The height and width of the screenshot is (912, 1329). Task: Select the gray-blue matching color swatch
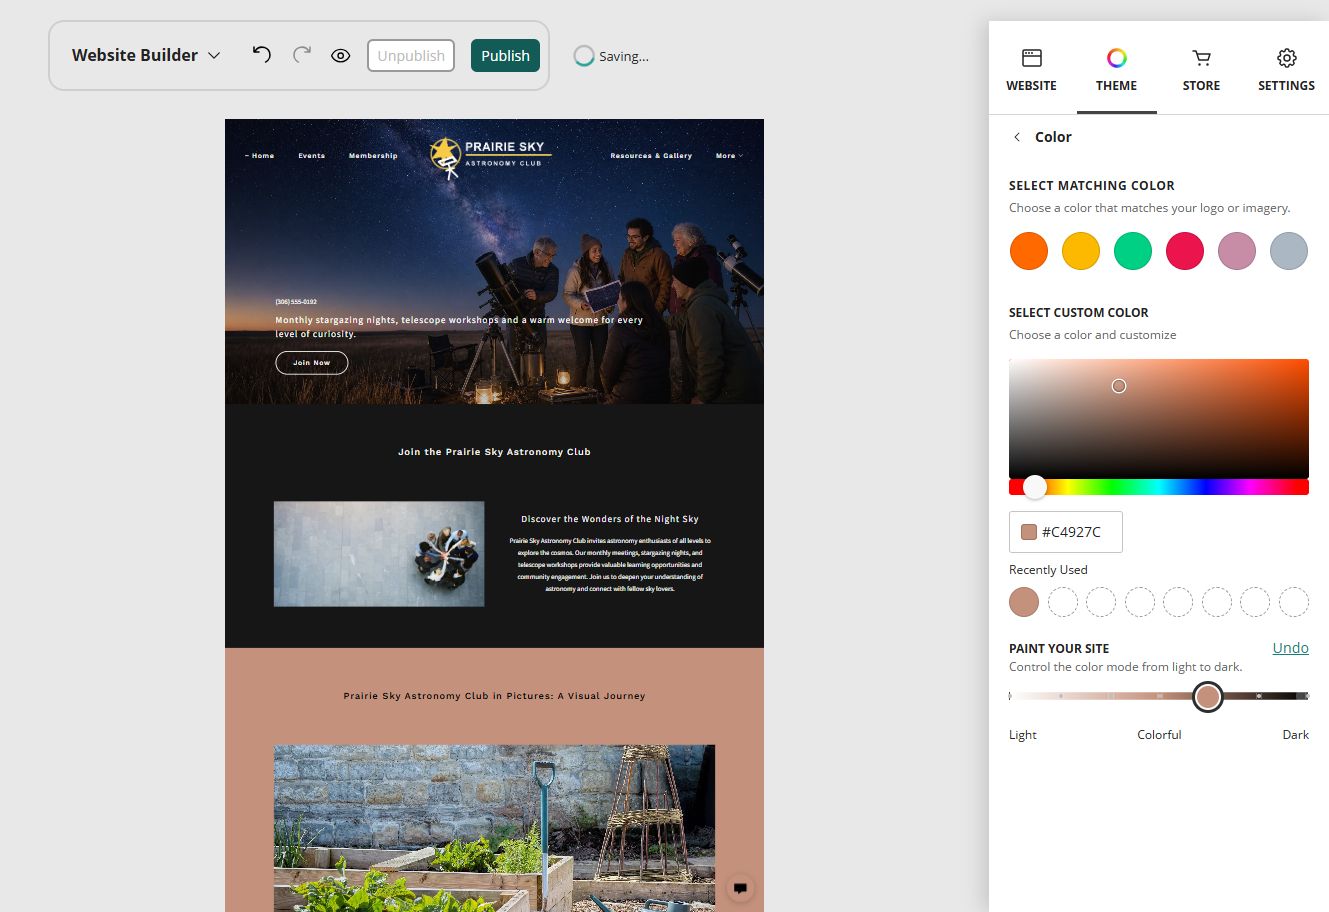pos(1288,251)
